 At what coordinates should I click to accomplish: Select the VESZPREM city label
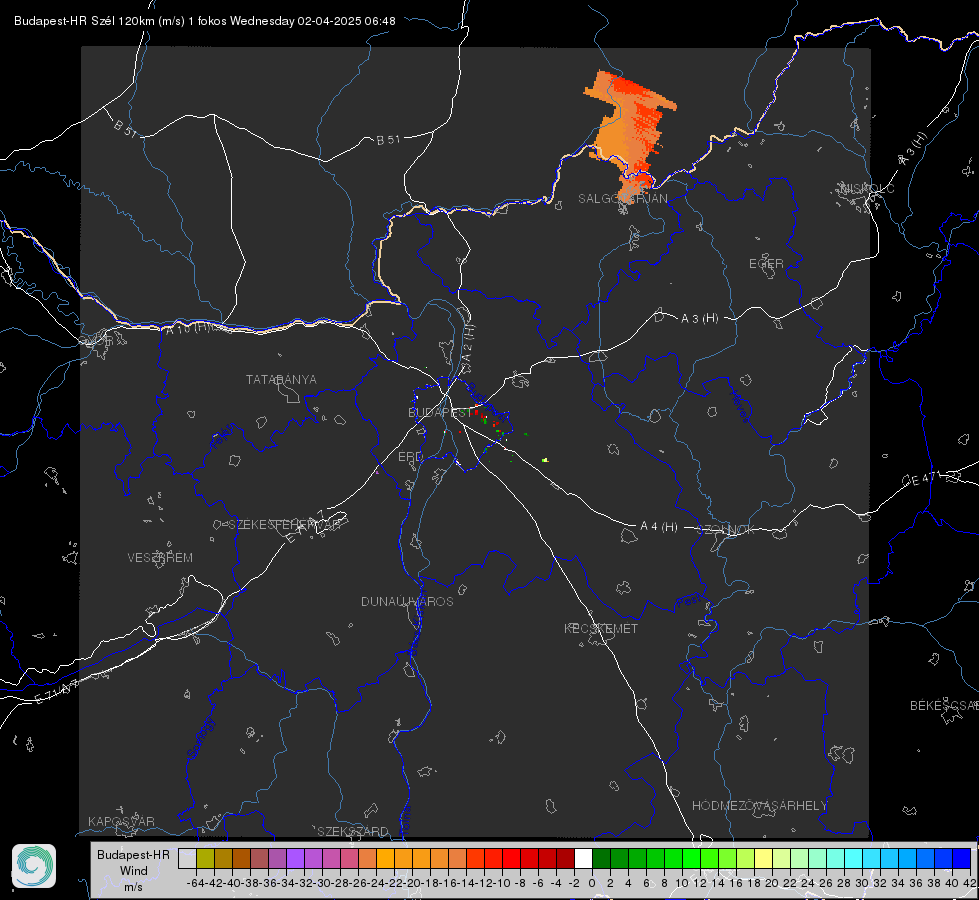coord(160,558)
